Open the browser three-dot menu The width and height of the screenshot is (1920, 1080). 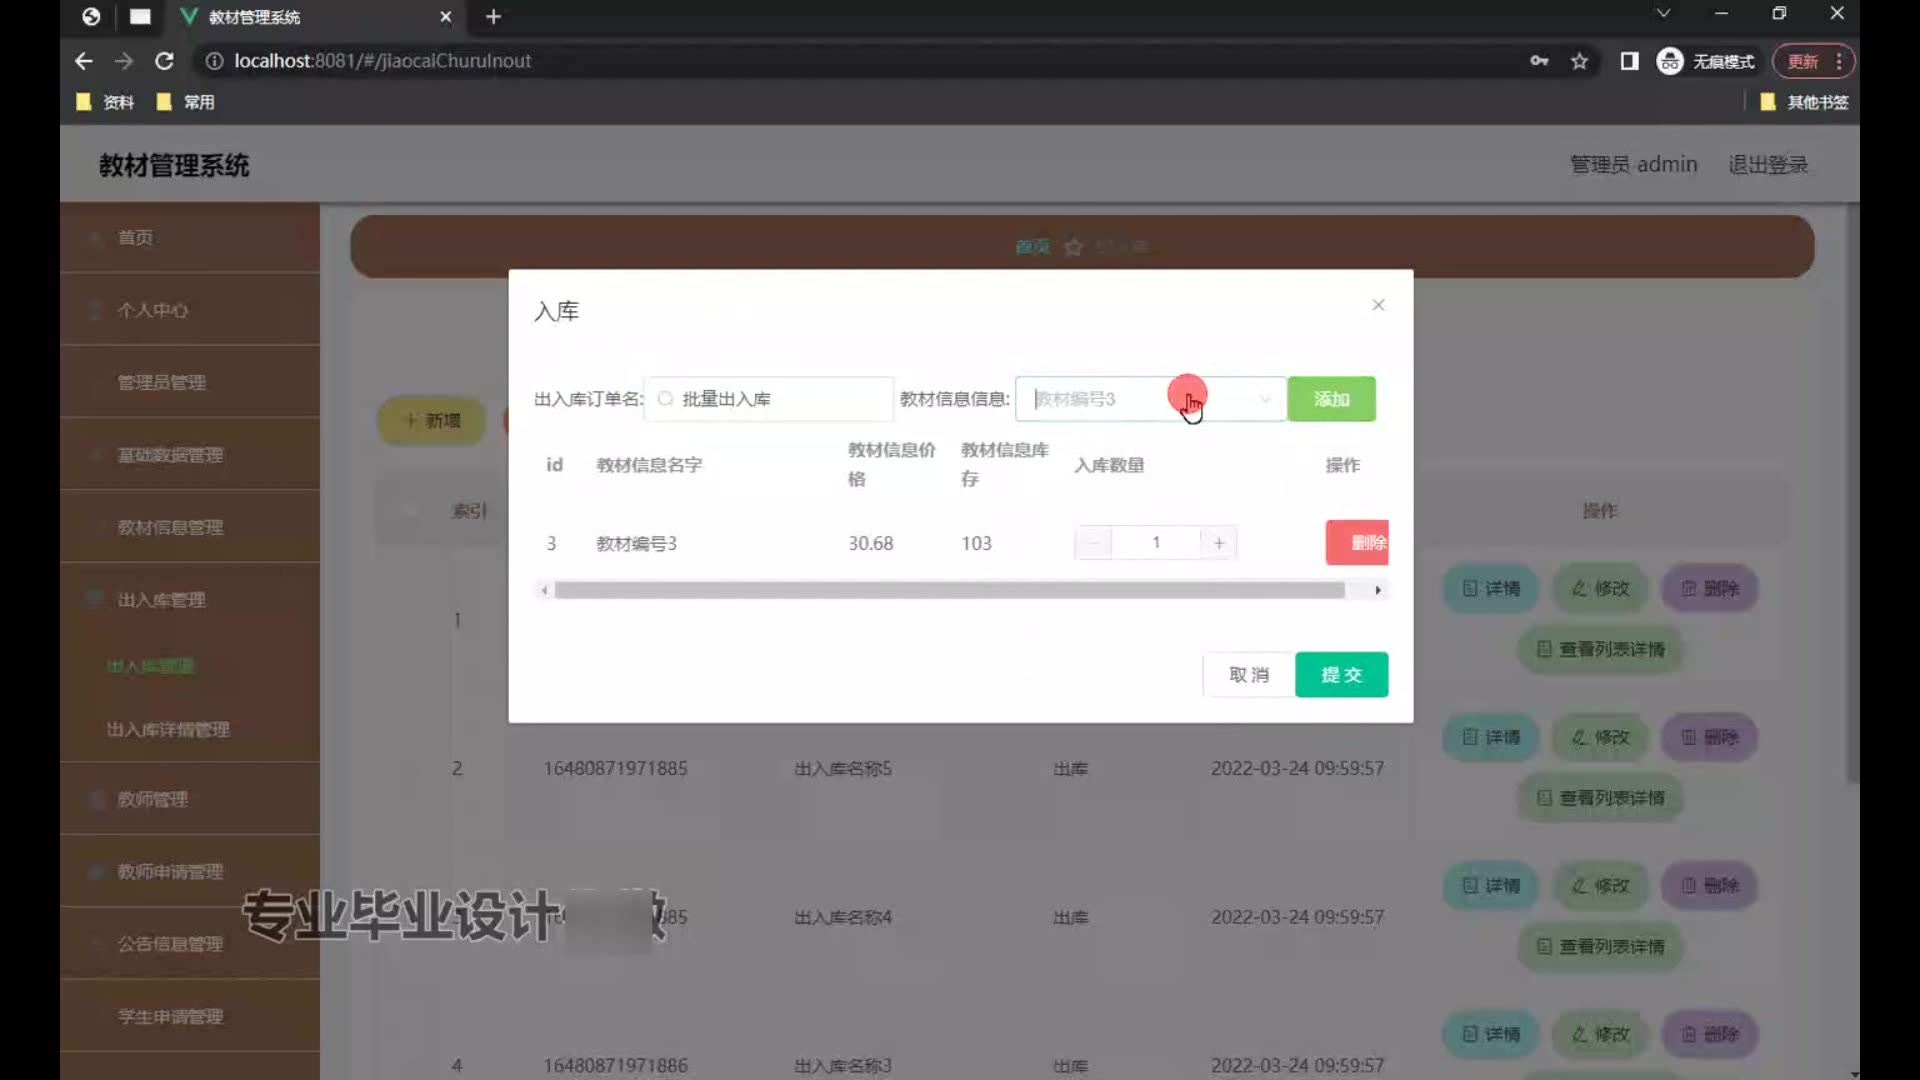(x=1839, y=61)
